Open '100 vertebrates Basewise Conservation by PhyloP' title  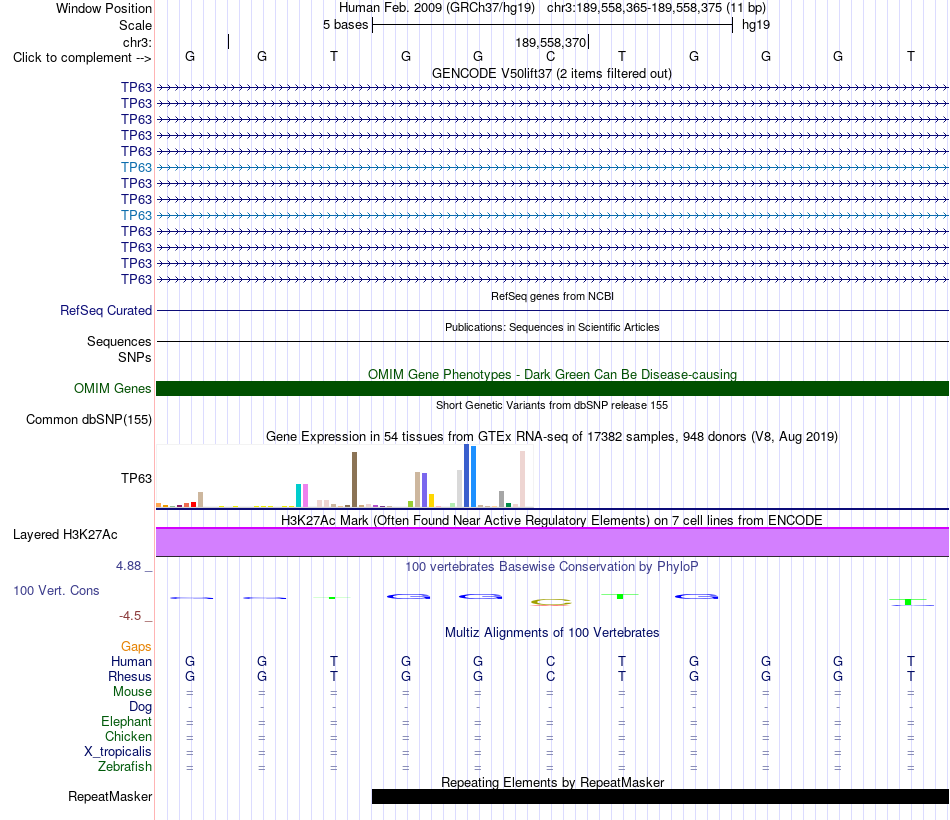click(x=552, y=567)
